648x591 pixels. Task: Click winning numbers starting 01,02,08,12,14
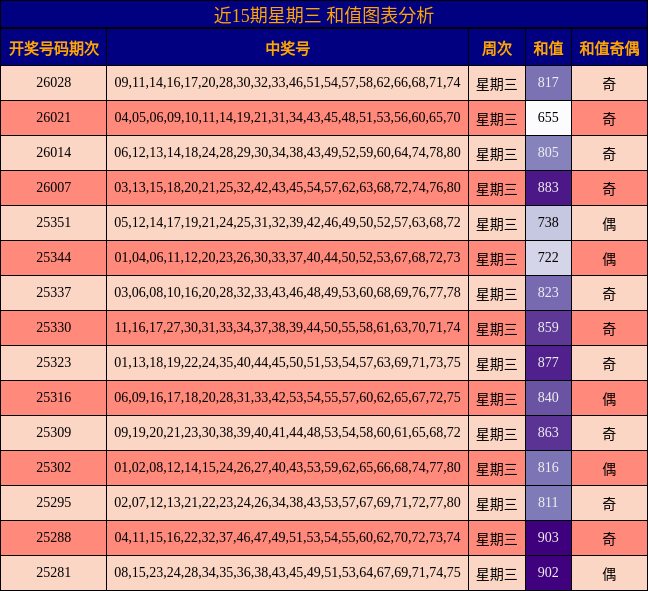click(287, 468)
